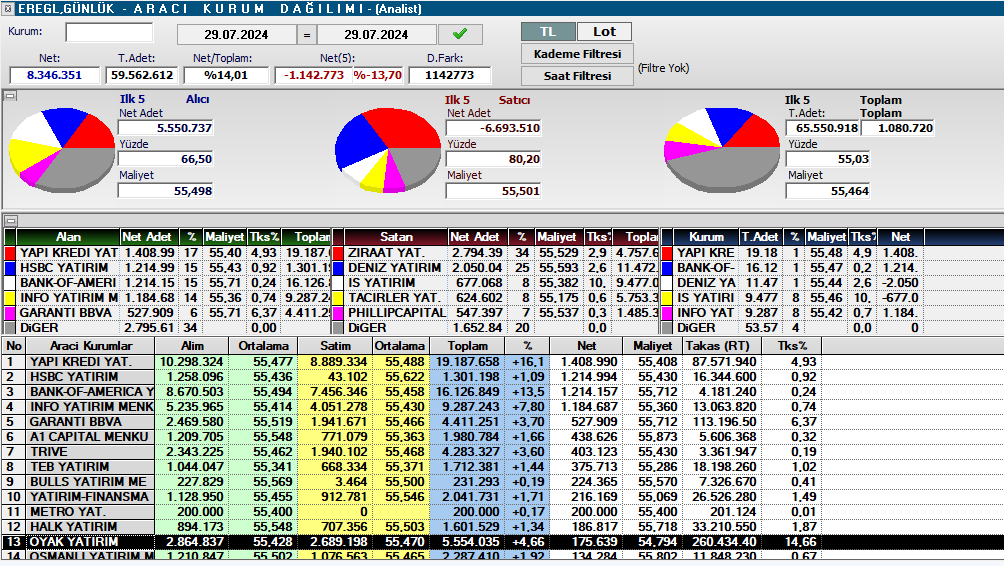Click the buyers pie chart

(x=62, y=150)
